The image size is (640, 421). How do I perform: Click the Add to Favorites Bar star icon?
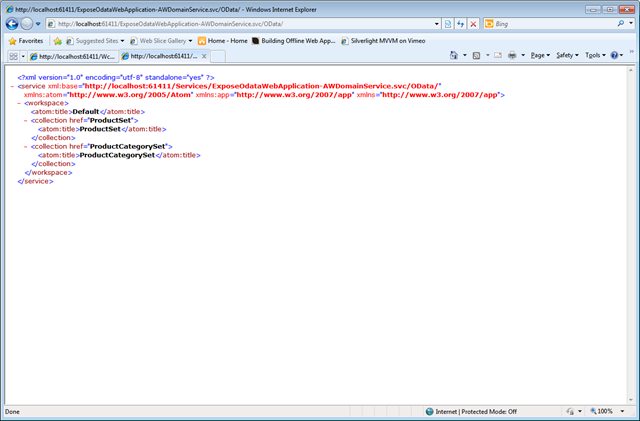[x=58, y=41]
